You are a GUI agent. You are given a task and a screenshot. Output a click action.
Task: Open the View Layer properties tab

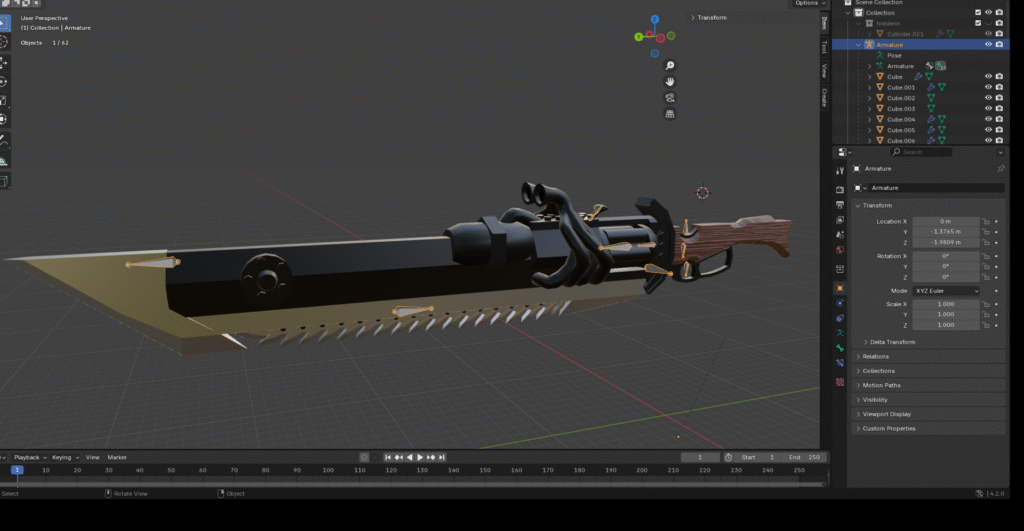click(840, 219)
